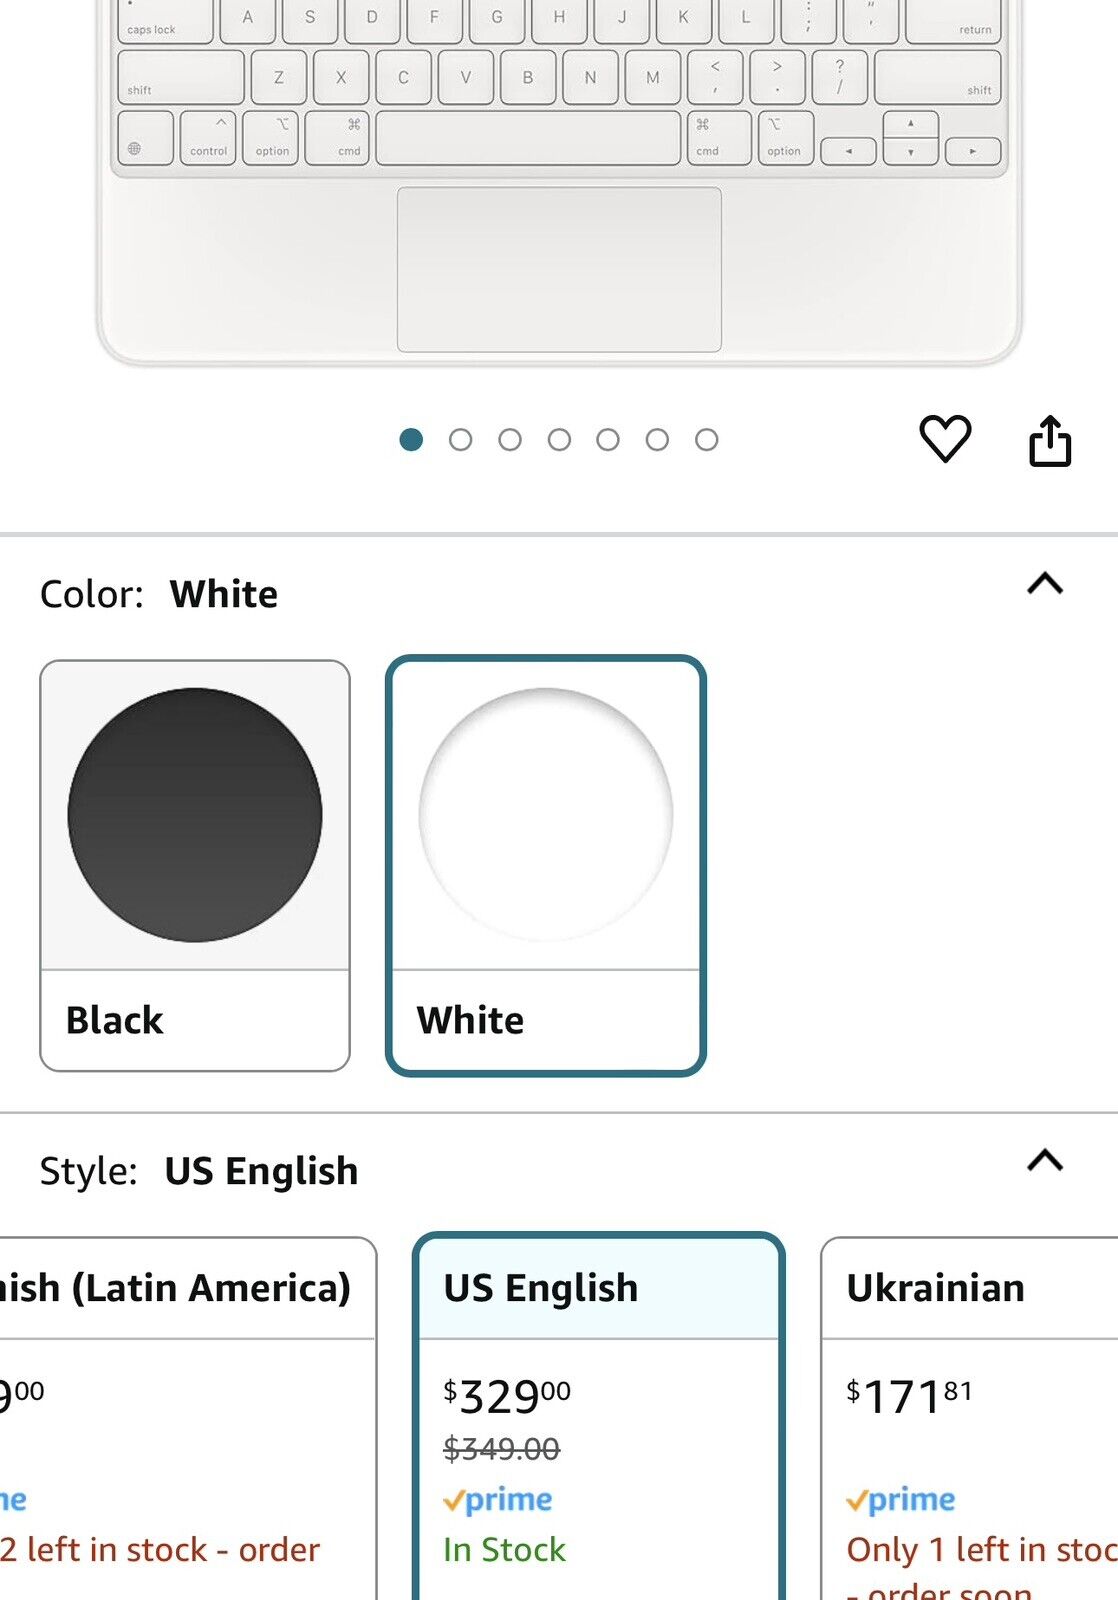Viewport: 1118px width, 1600px height.
Task: Select the sixth carousel dot
Action: point(657,440)
